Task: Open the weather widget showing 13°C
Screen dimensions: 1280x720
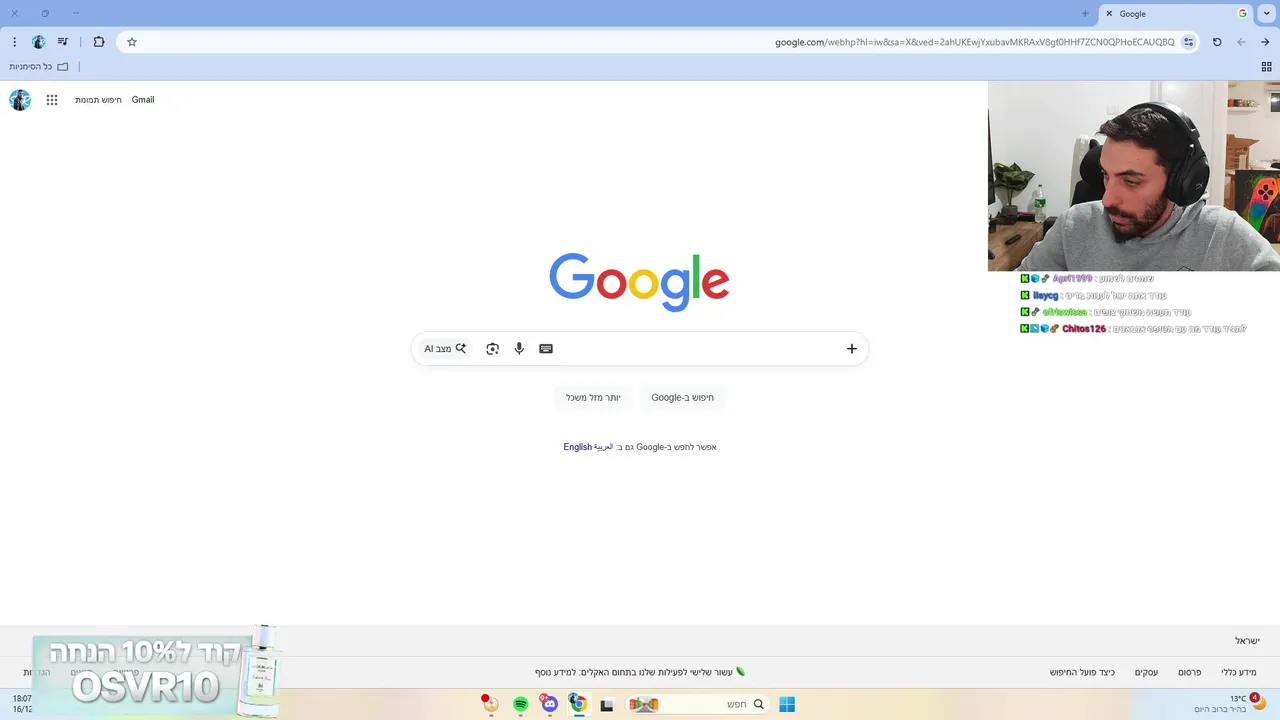Action: point(1231,704)
